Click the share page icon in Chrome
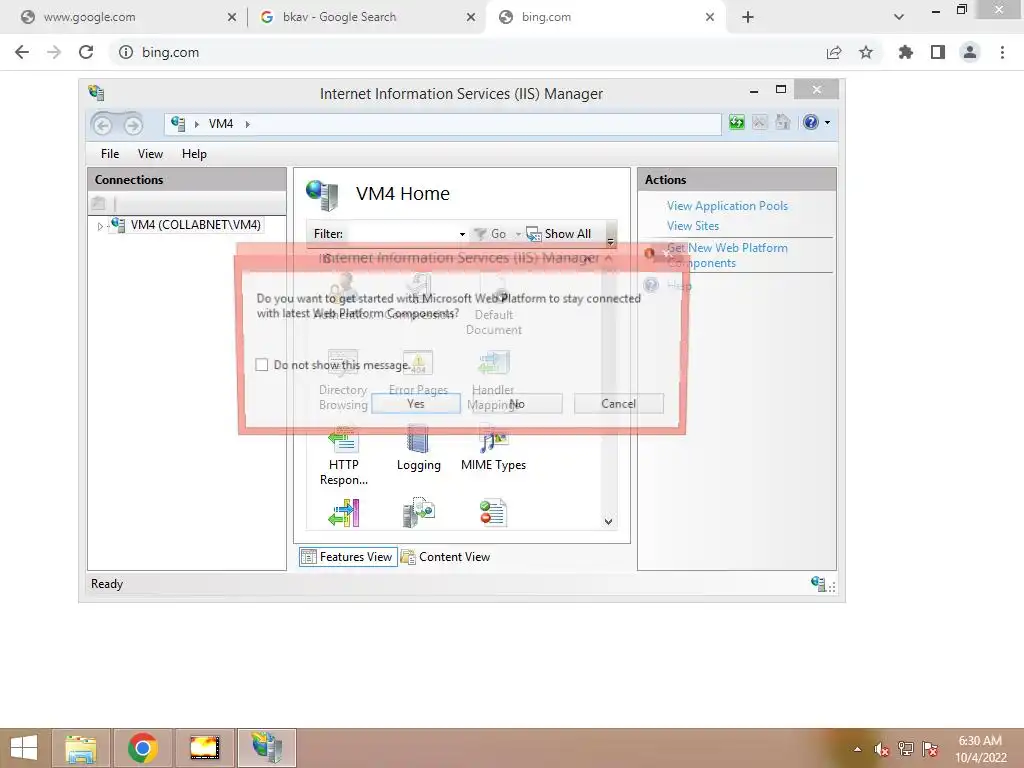The width and height of the screenshot is (1024, 768). 834,52
